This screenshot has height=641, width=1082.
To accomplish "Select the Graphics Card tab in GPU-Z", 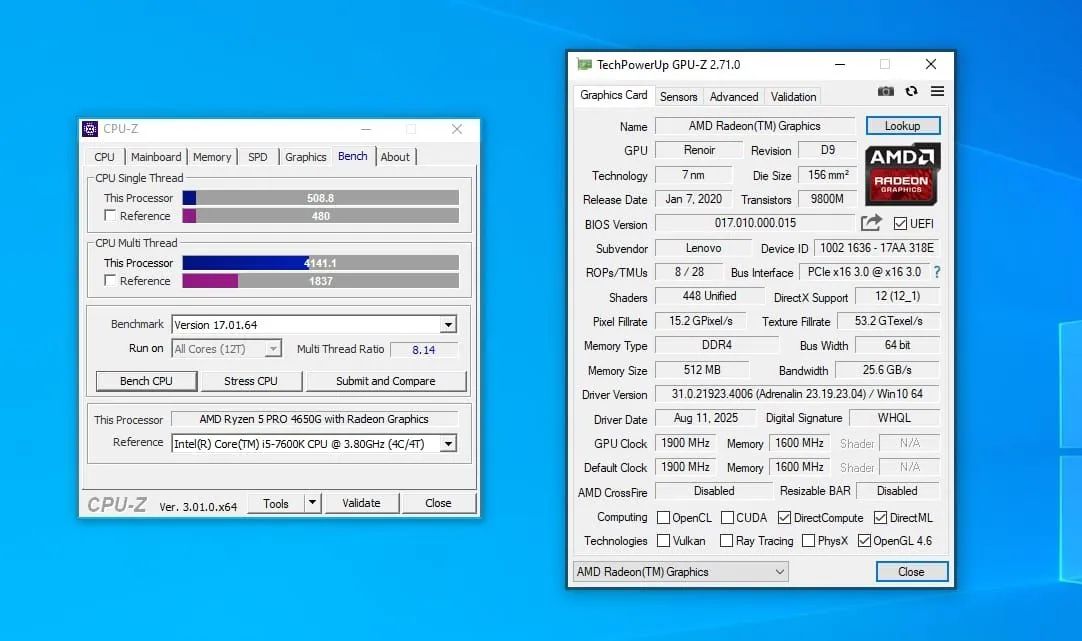I will 613,95.
